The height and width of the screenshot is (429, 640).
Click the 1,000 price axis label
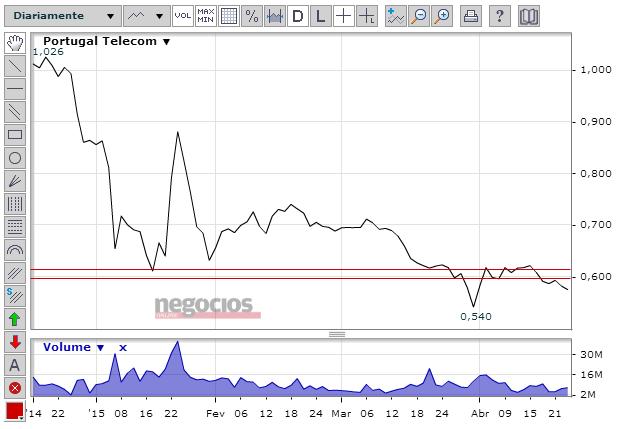coord(596,70)
